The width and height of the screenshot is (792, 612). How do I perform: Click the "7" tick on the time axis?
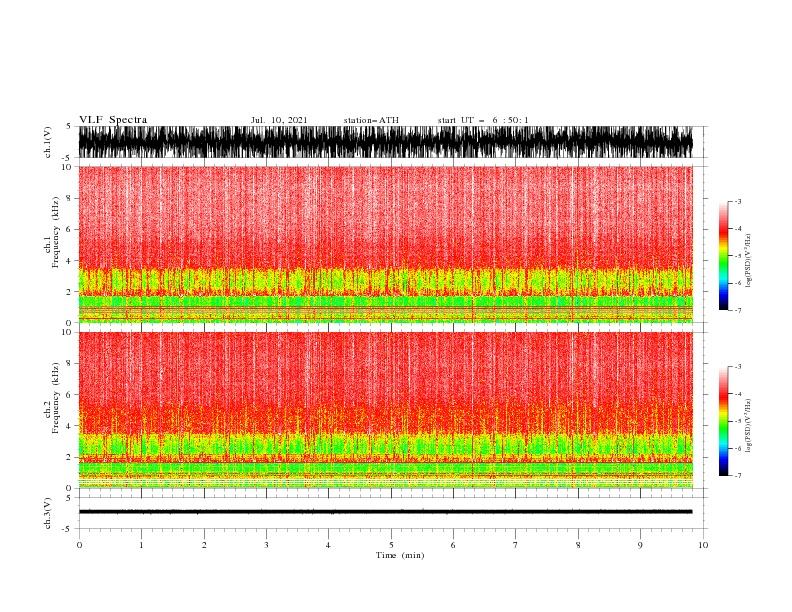[516, 545]
